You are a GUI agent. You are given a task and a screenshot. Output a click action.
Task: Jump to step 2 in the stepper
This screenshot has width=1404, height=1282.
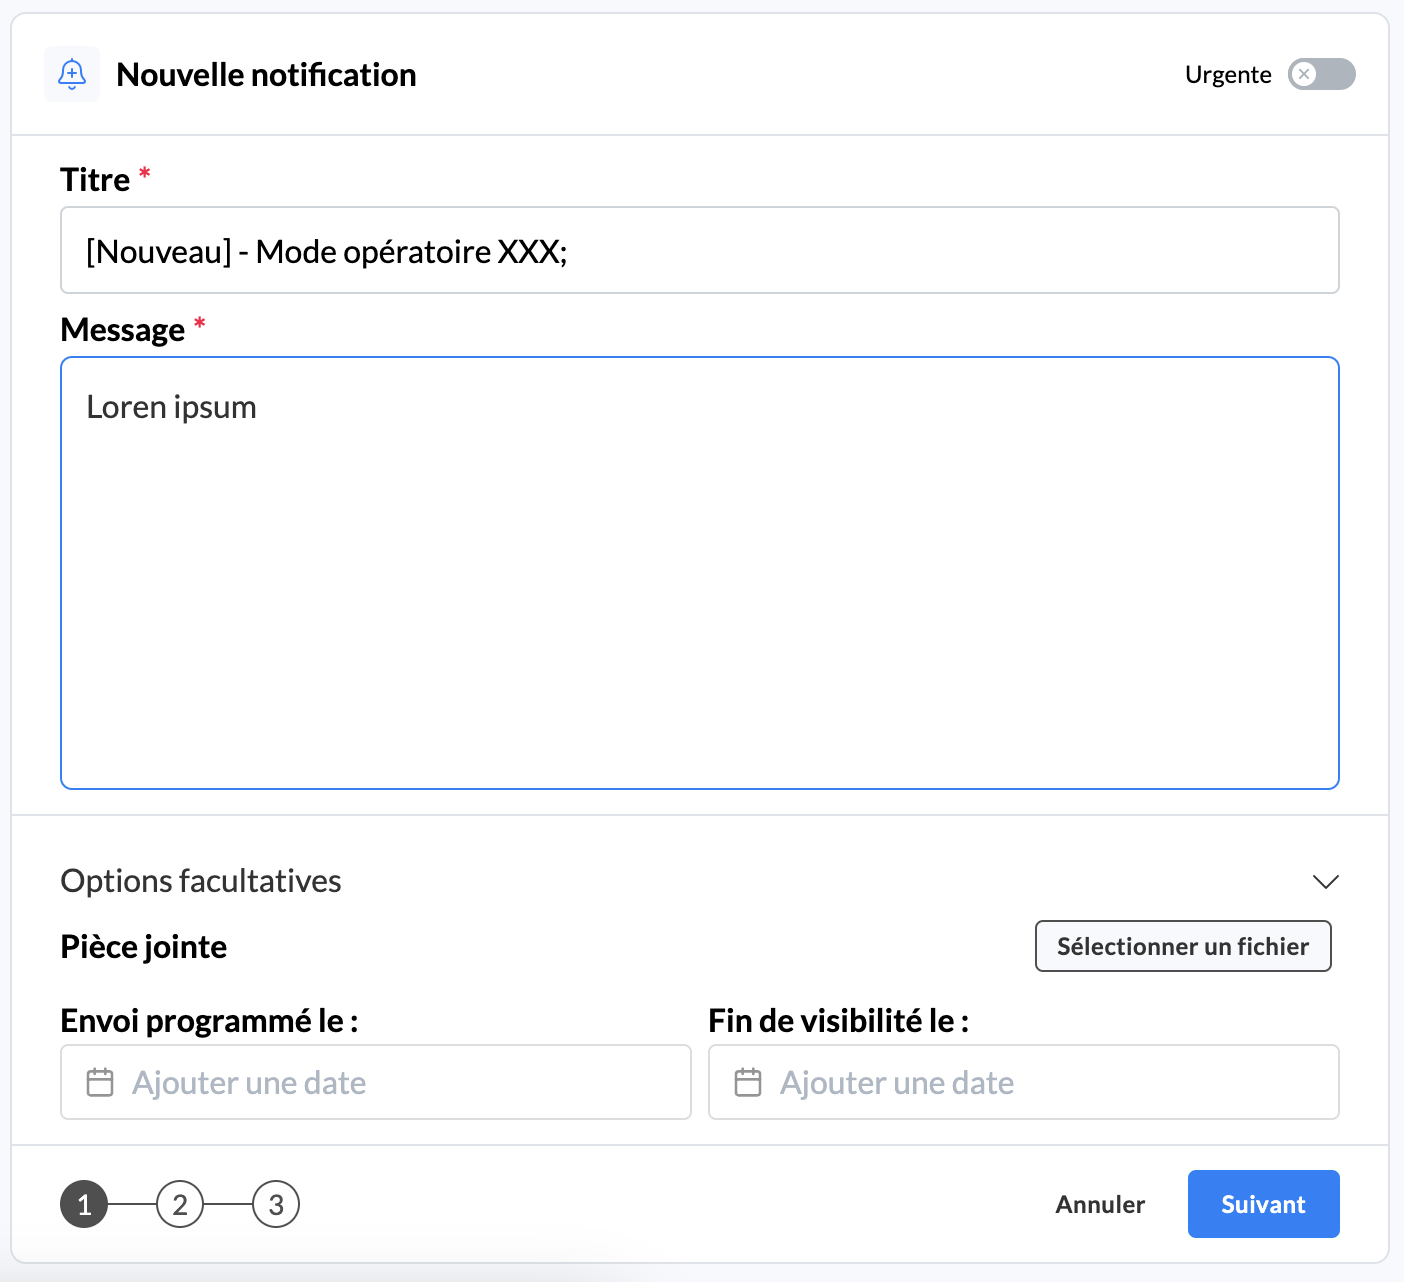tap(180, 1205)
